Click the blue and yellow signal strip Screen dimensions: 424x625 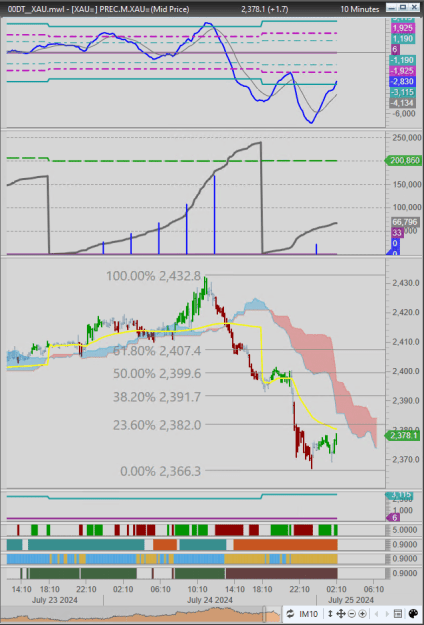coord(172,558)
